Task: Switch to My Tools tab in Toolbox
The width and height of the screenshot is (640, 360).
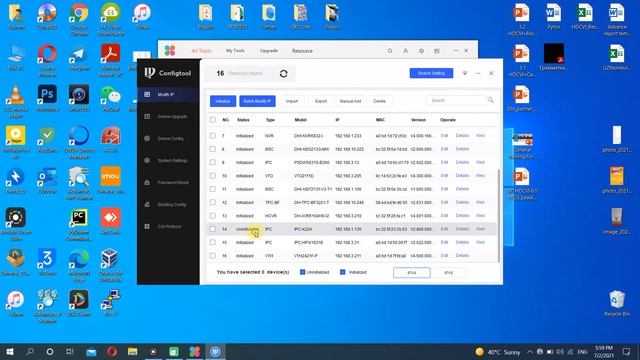Action: click(235, 51)
